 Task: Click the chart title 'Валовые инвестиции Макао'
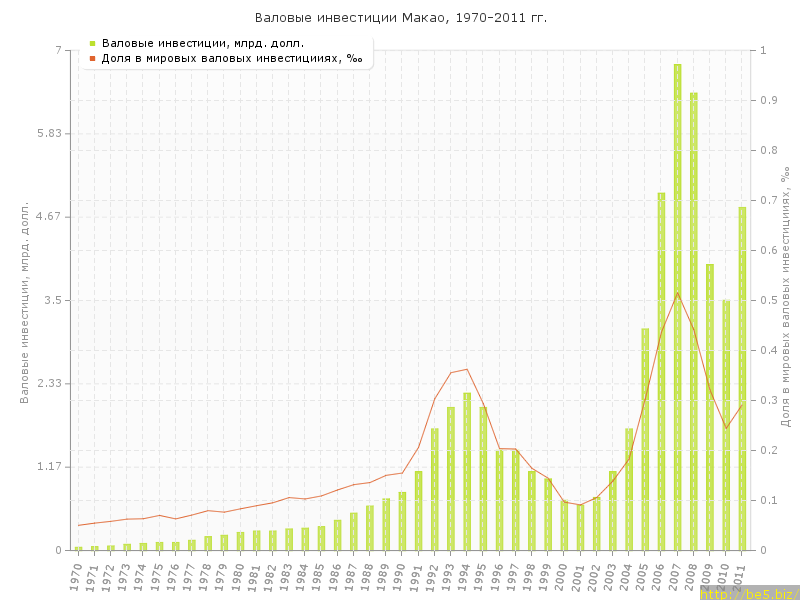pyautogui.click(x=400, y=18)
